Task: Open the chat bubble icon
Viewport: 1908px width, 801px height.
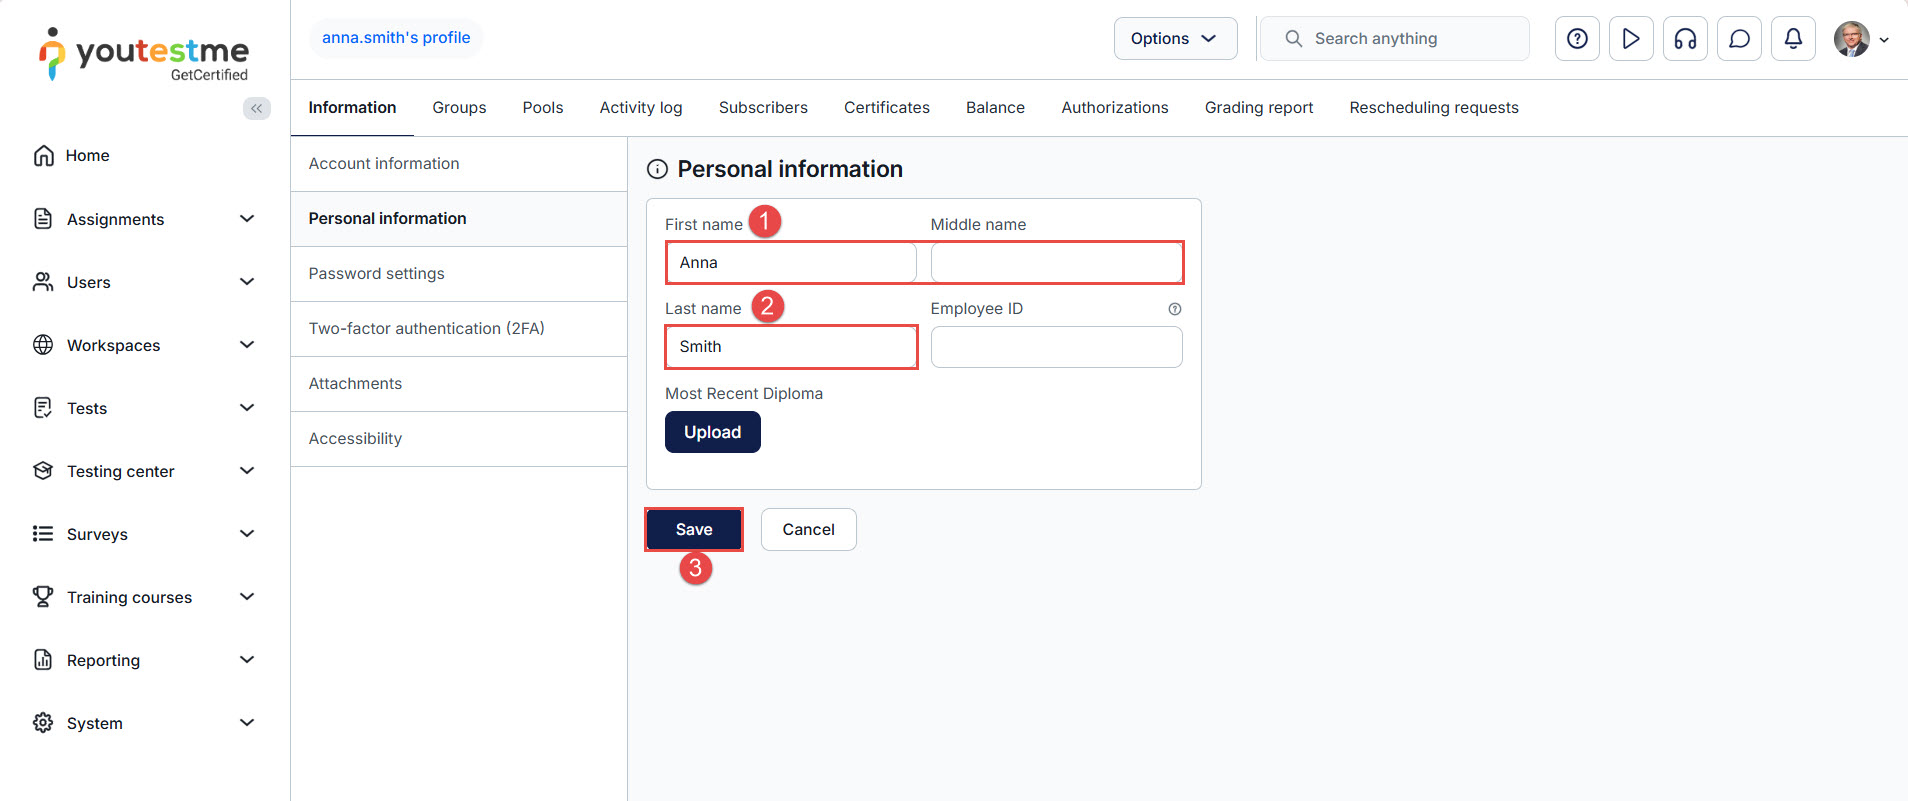Action: click(1739, 39)
